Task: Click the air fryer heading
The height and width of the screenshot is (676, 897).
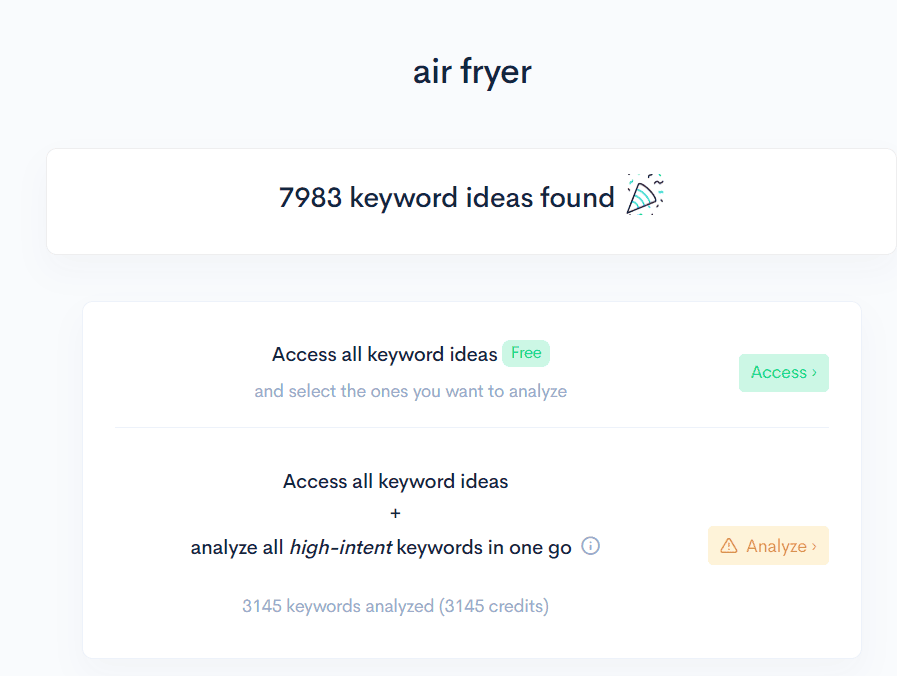Action: coord(471,70)
